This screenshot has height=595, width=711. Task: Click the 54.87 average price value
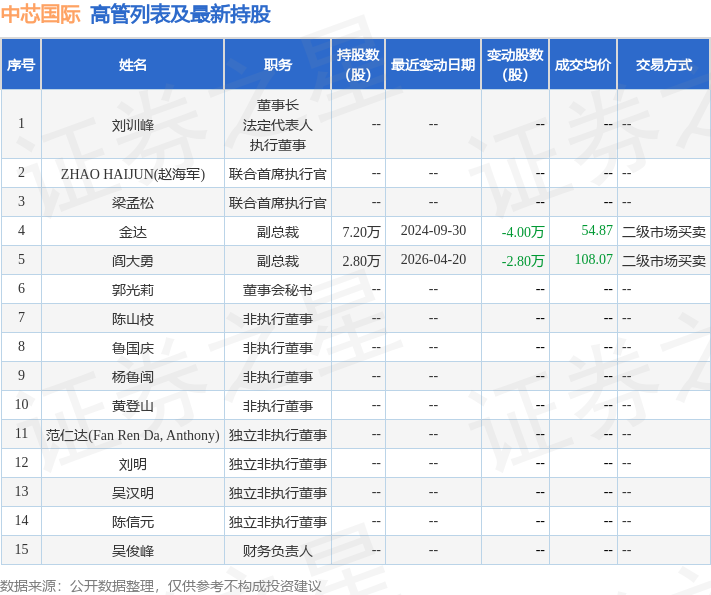tap(596, 231)
